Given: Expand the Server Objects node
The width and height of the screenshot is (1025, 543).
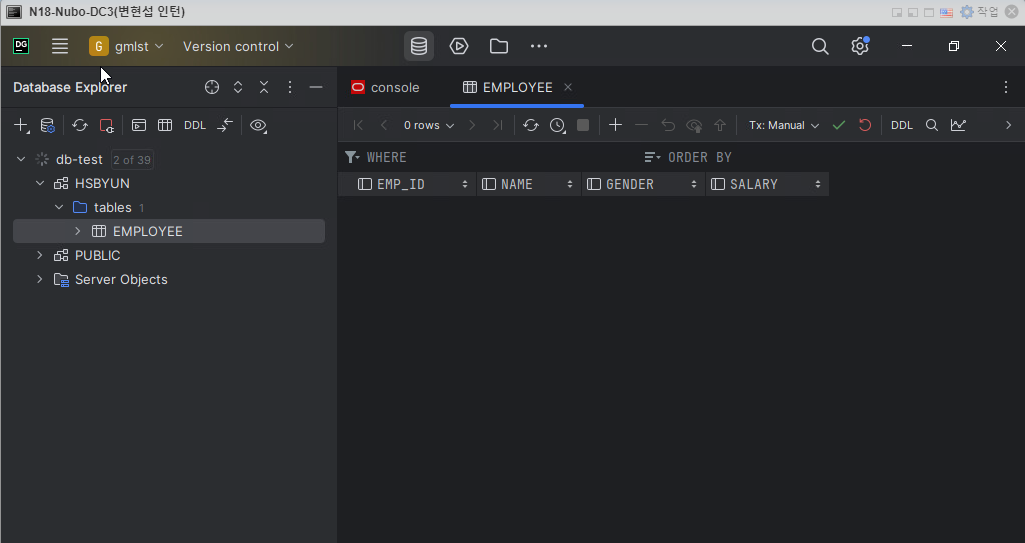Looking at the screenshot, I should [x=40, y=279].
